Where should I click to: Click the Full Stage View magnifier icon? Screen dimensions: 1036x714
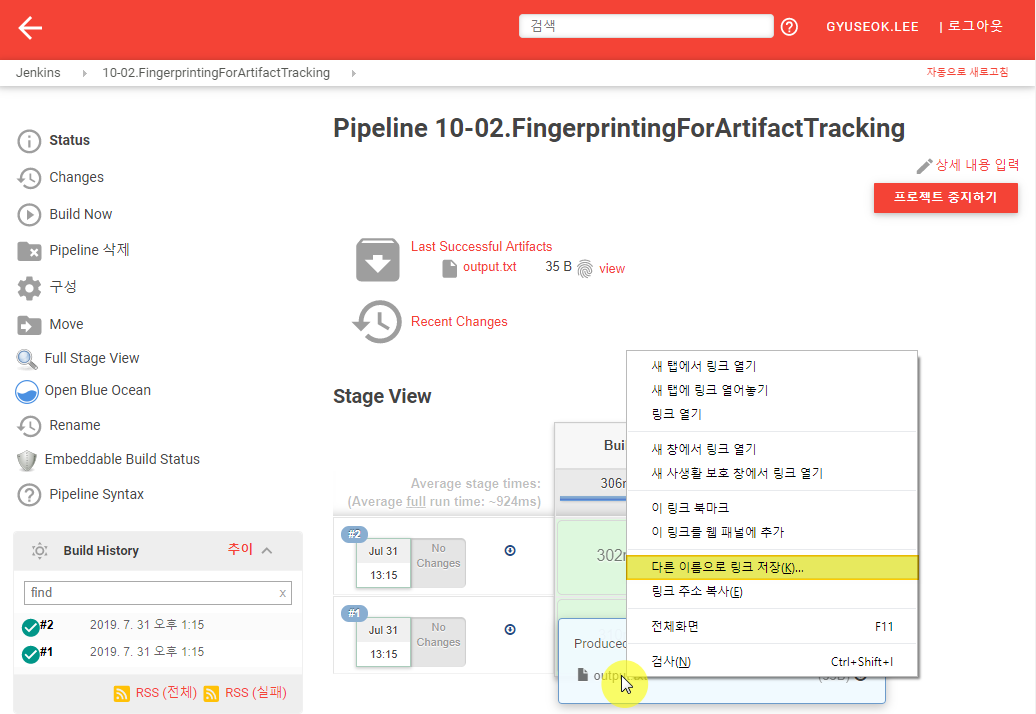[28, 359]
